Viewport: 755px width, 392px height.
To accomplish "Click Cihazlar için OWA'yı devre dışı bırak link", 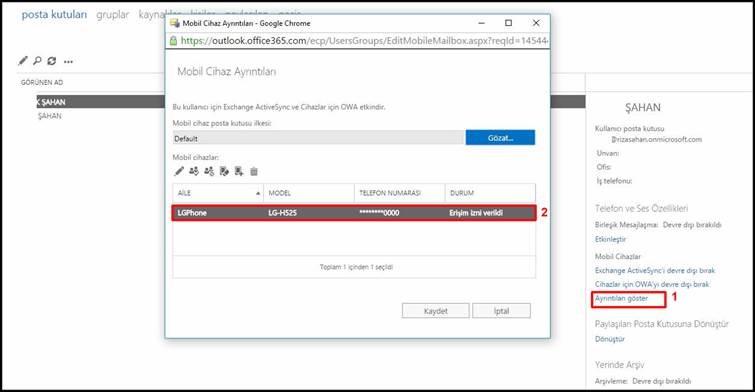I will pyautogui.click(x=652, y=285).
